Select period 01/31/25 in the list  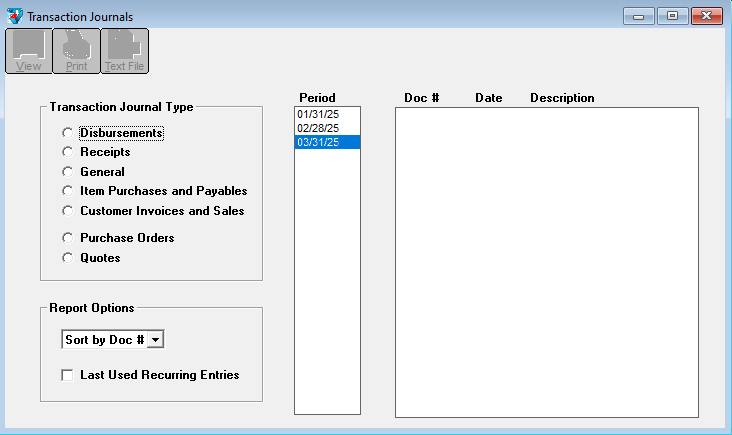pos(318,115)
